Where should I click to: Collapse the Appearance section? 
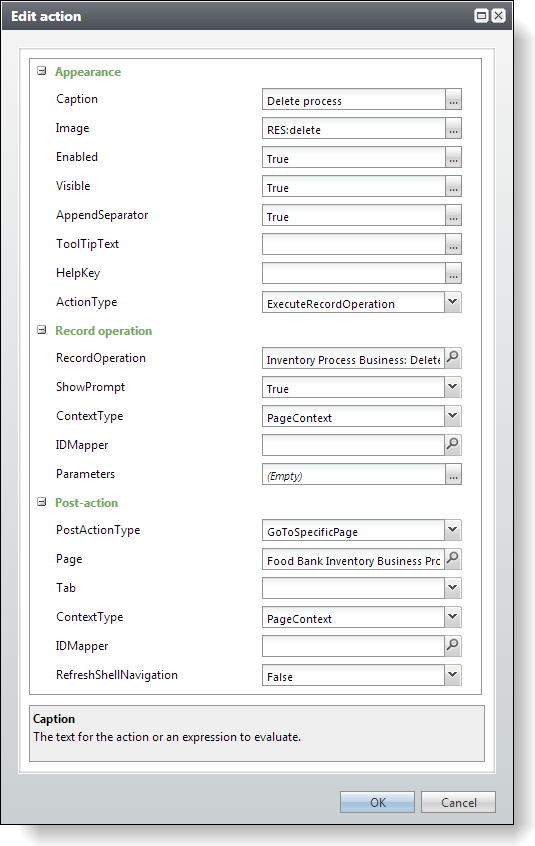[x=42, y=71]
